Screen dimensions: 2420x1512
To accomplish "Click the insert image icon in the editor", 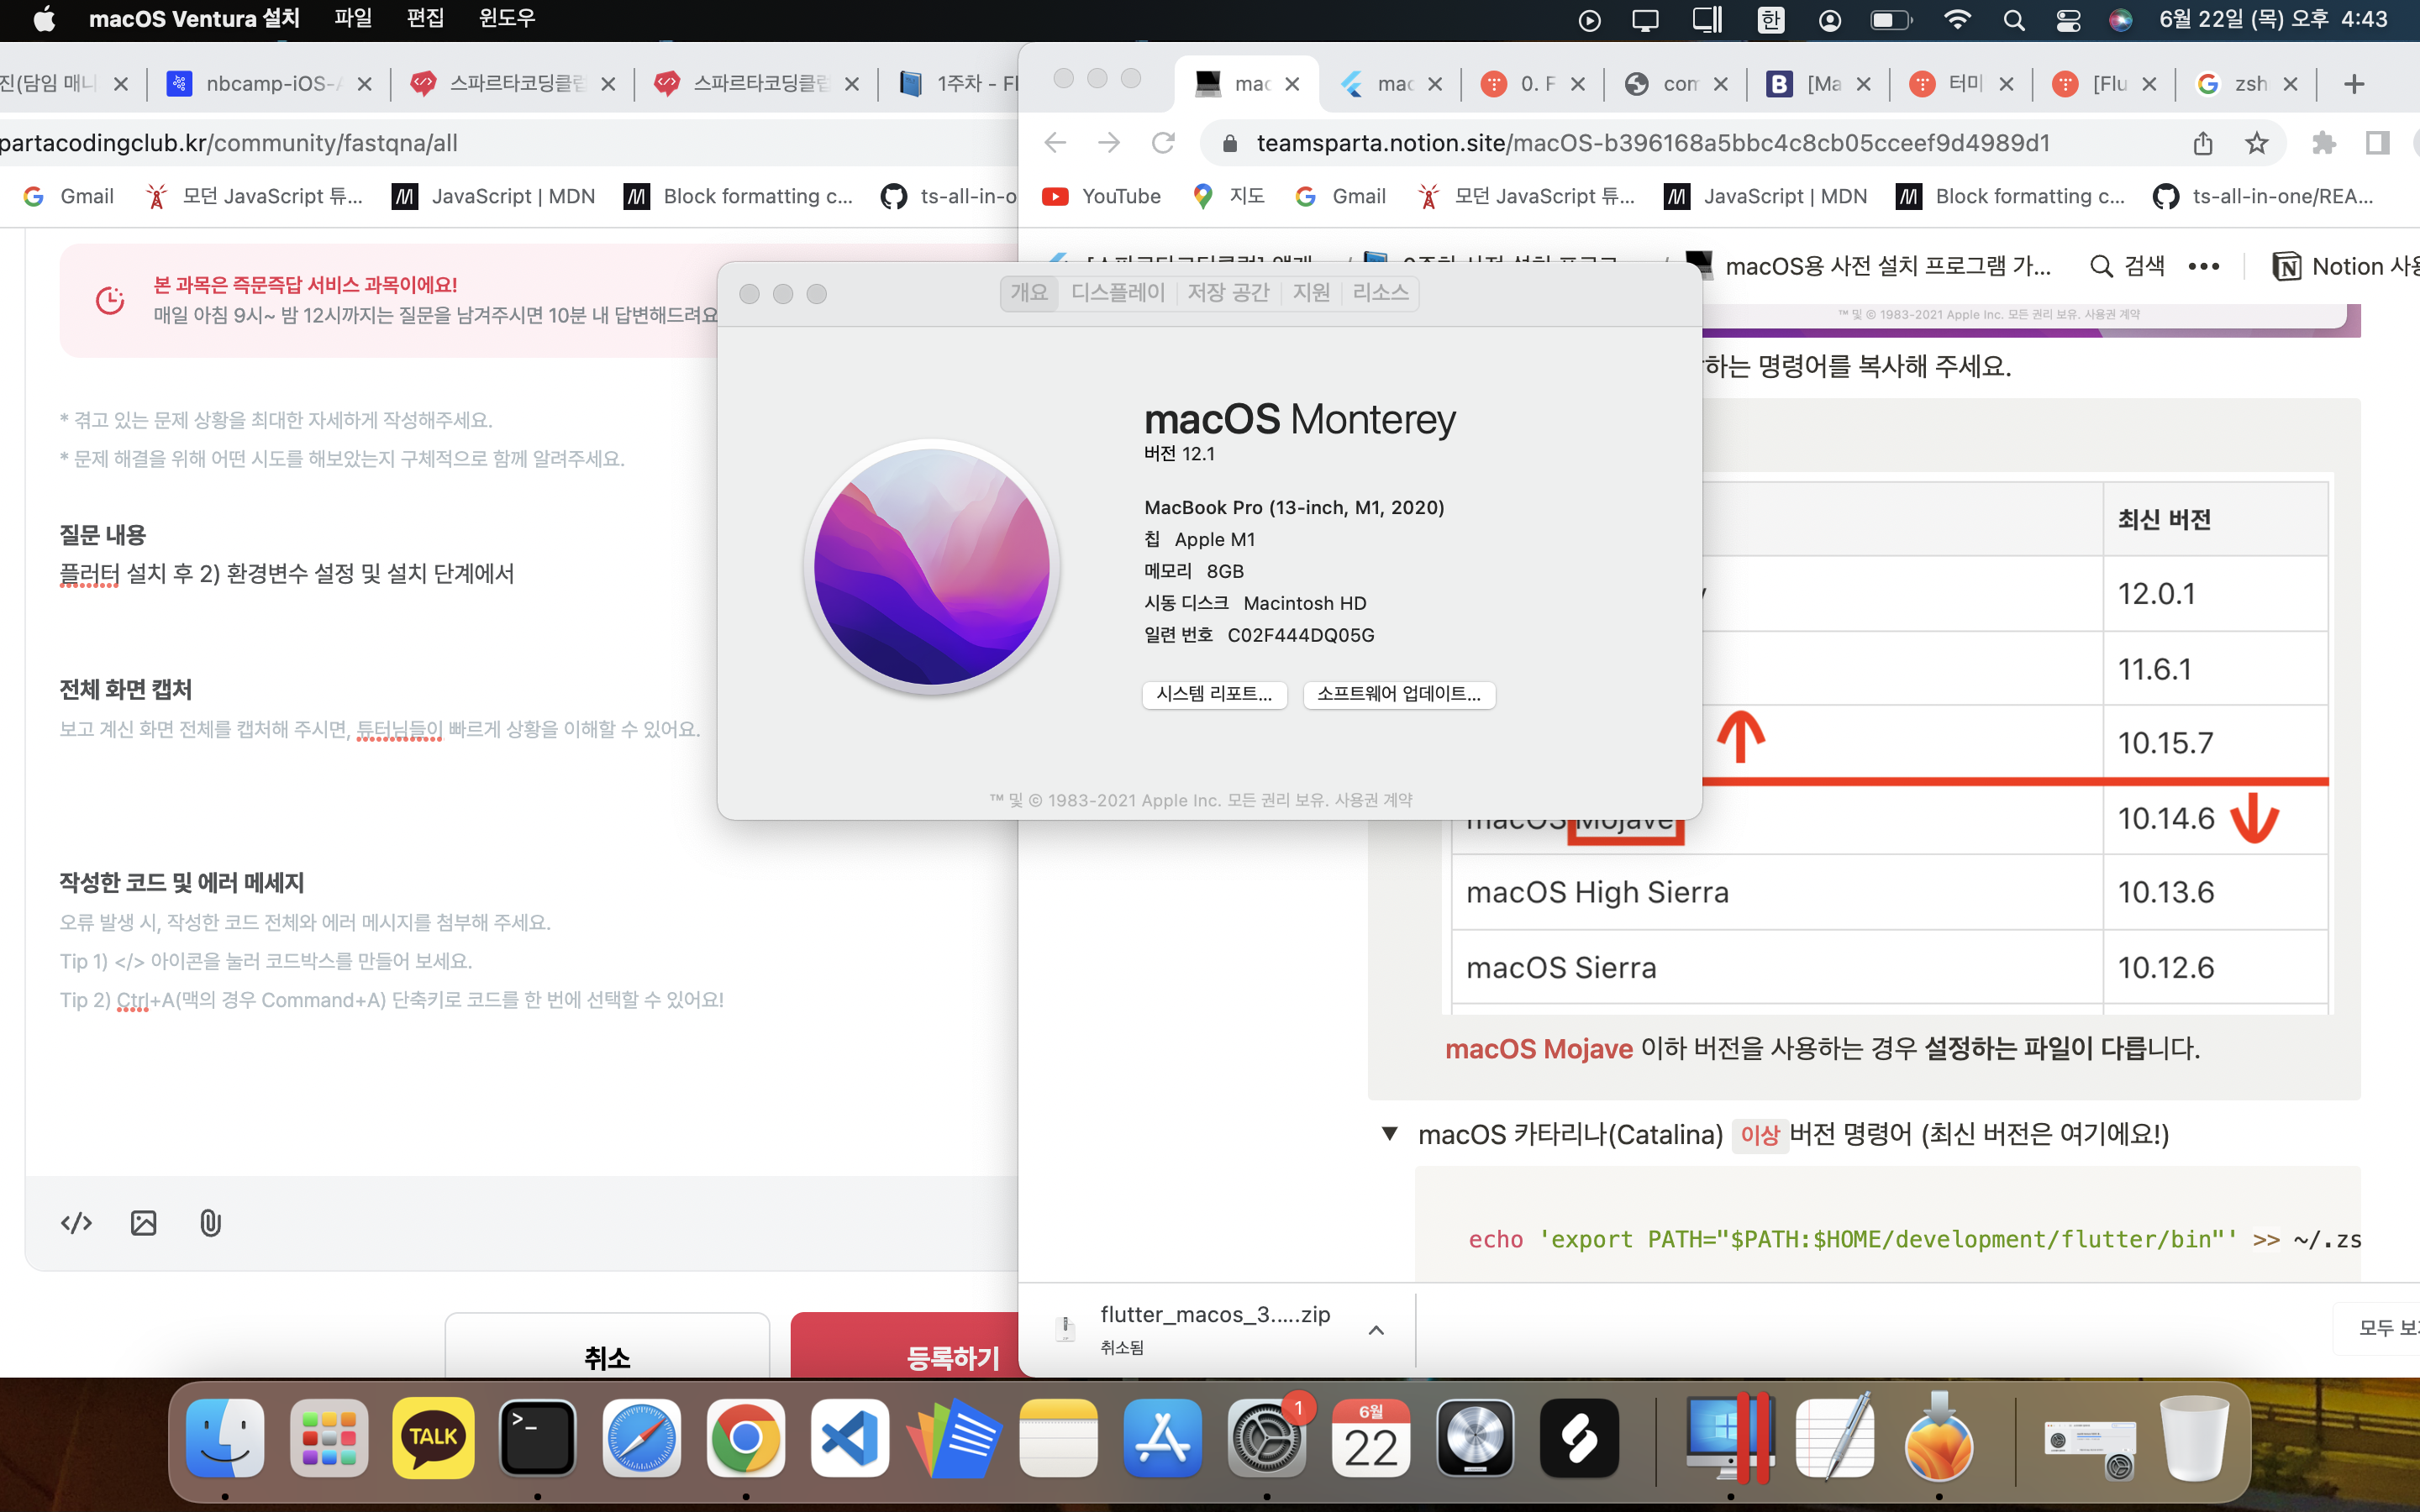I will pyautogui.click(x=143, y=1223).
